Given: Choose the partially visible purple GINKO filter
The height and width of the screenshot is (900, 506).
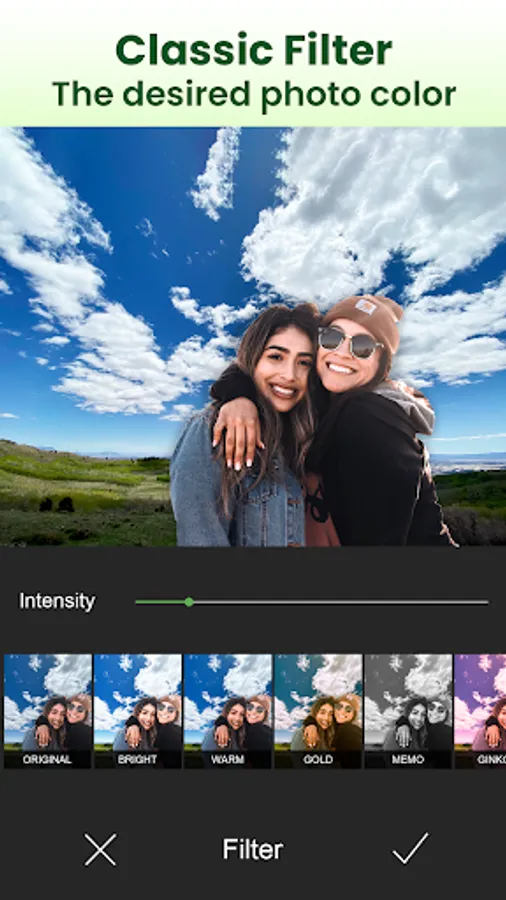Looking at the screenshot, I should [x=480, y=711].
